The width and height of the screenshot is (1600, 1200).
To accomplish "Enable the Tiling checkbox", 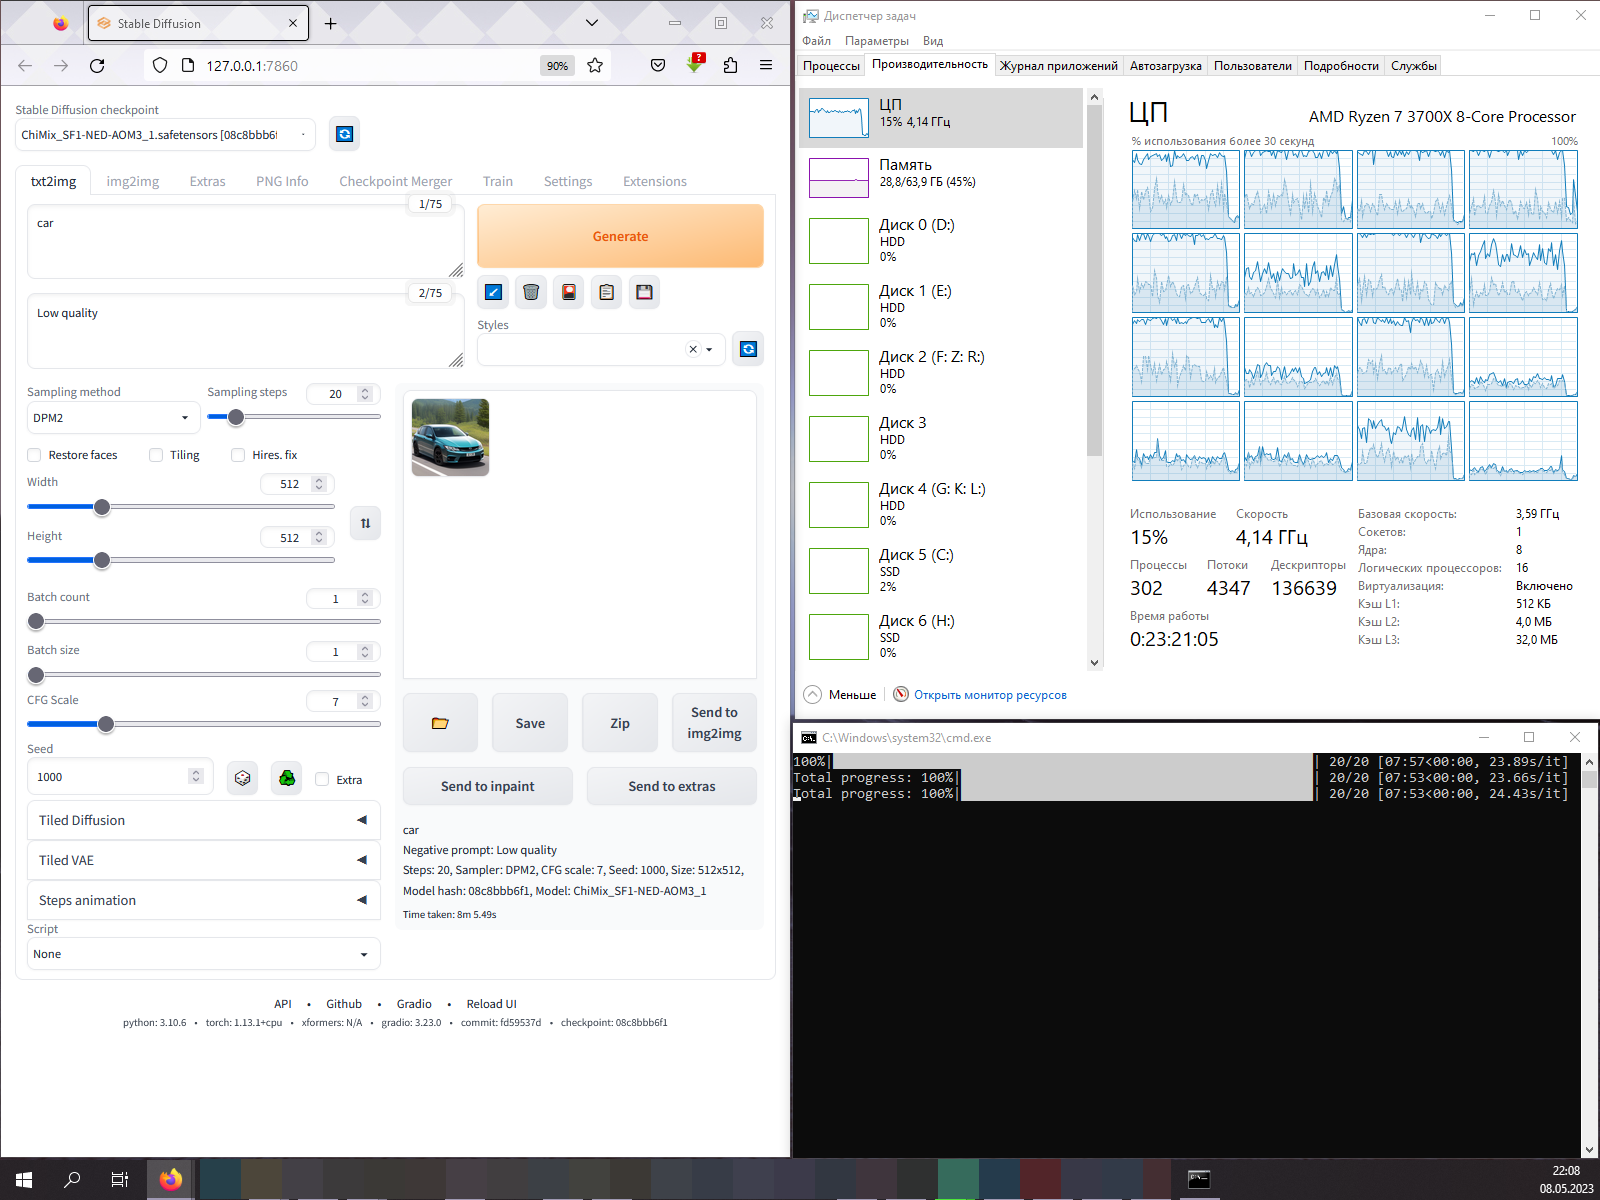I will (156, 455).
